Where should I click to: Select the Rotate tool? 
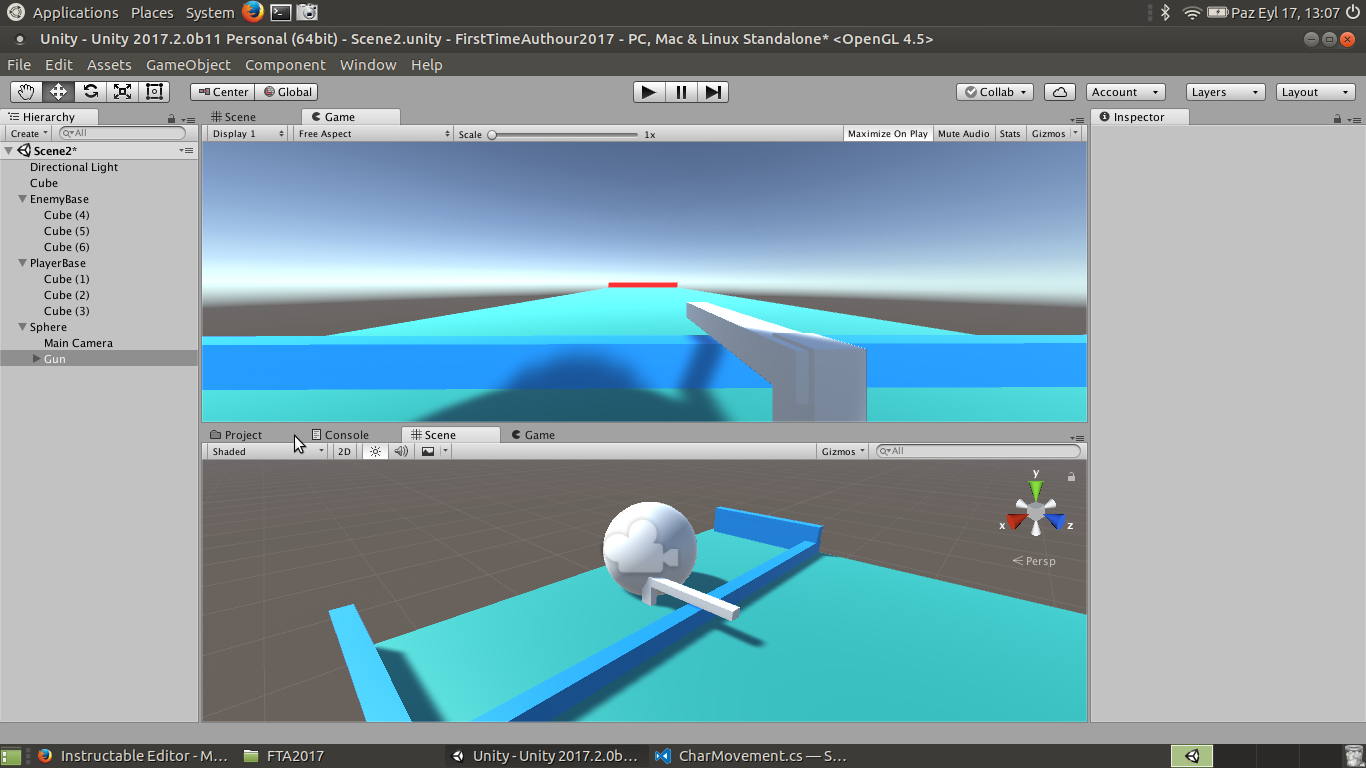(x=90, y=92)
